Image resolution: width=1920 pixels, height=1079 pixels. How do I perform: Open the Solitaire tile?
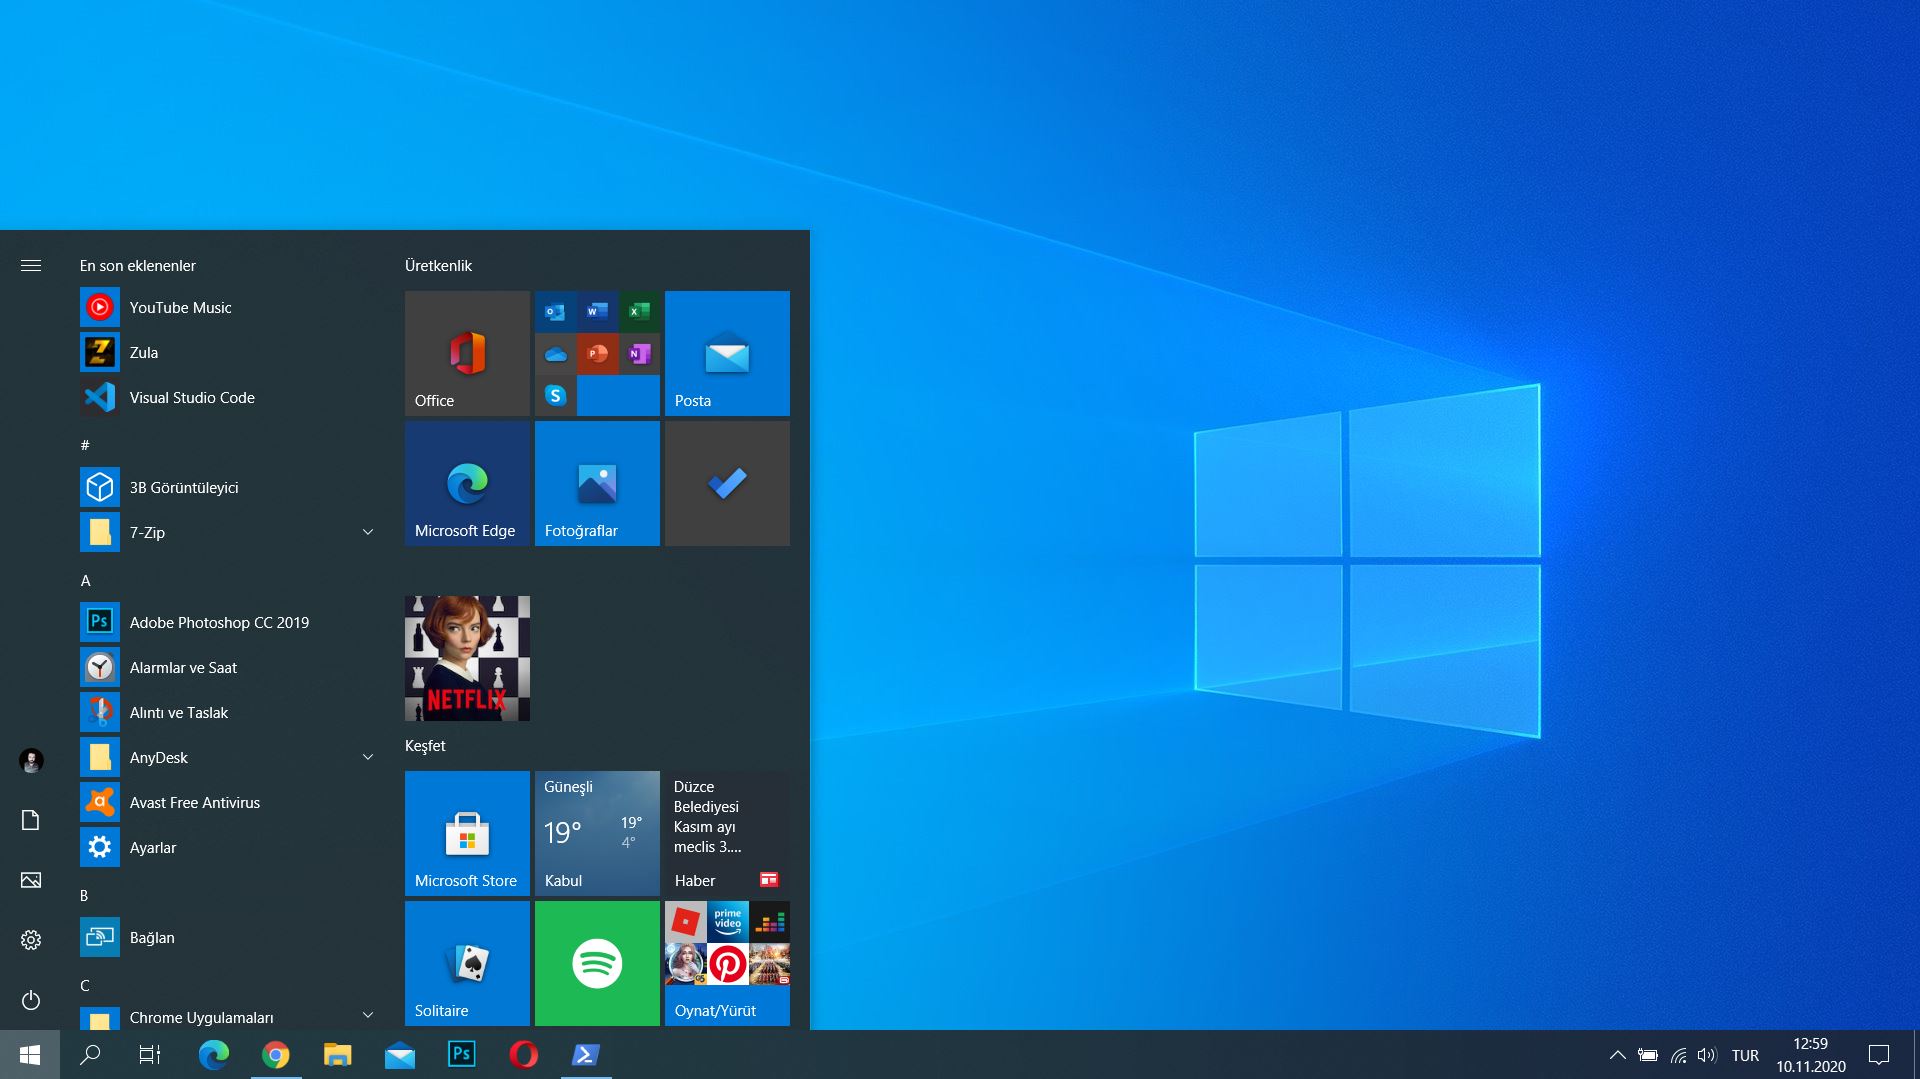click(467, 963)
